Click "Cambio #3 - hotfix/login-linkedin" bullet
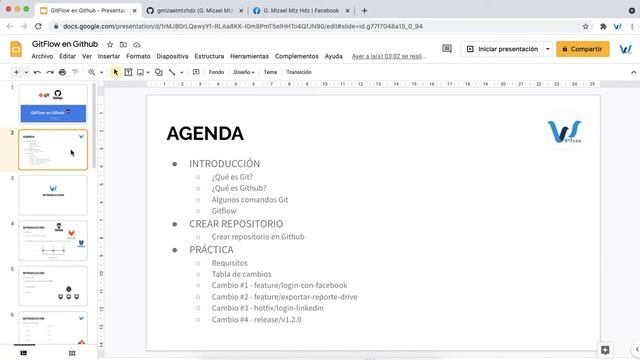The image size is (640, 360). click(x=267, y=308)
